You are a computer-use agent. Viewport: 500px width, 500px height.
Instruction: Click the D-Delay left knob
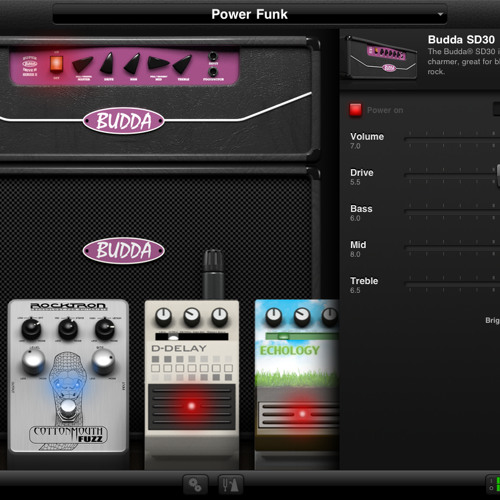tap(164, 316)
